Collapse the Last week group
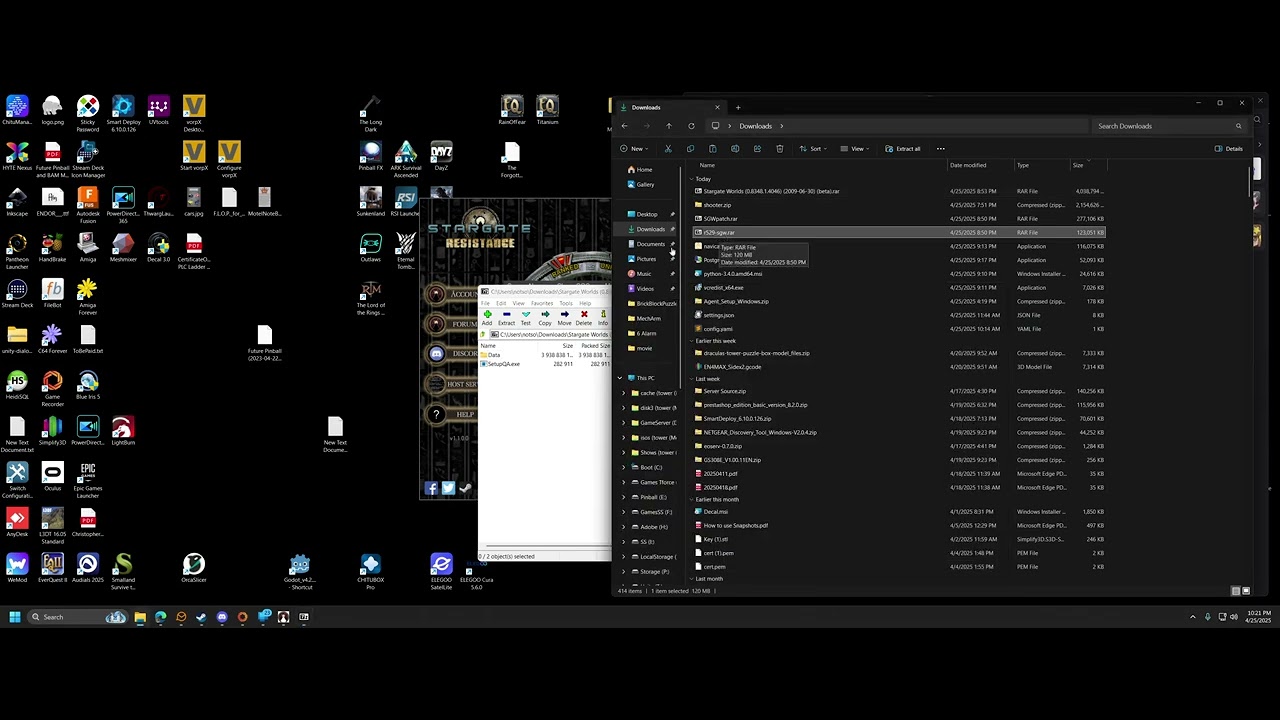 click(692, 379)
